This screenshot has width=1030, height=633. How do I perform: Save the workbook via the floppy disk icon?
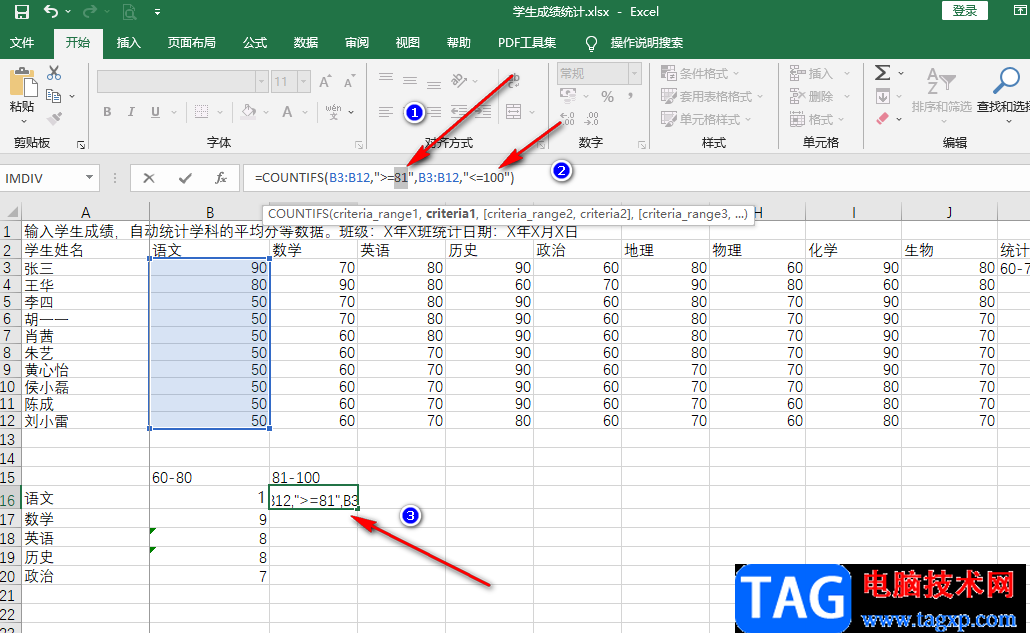tap(22, 11)
